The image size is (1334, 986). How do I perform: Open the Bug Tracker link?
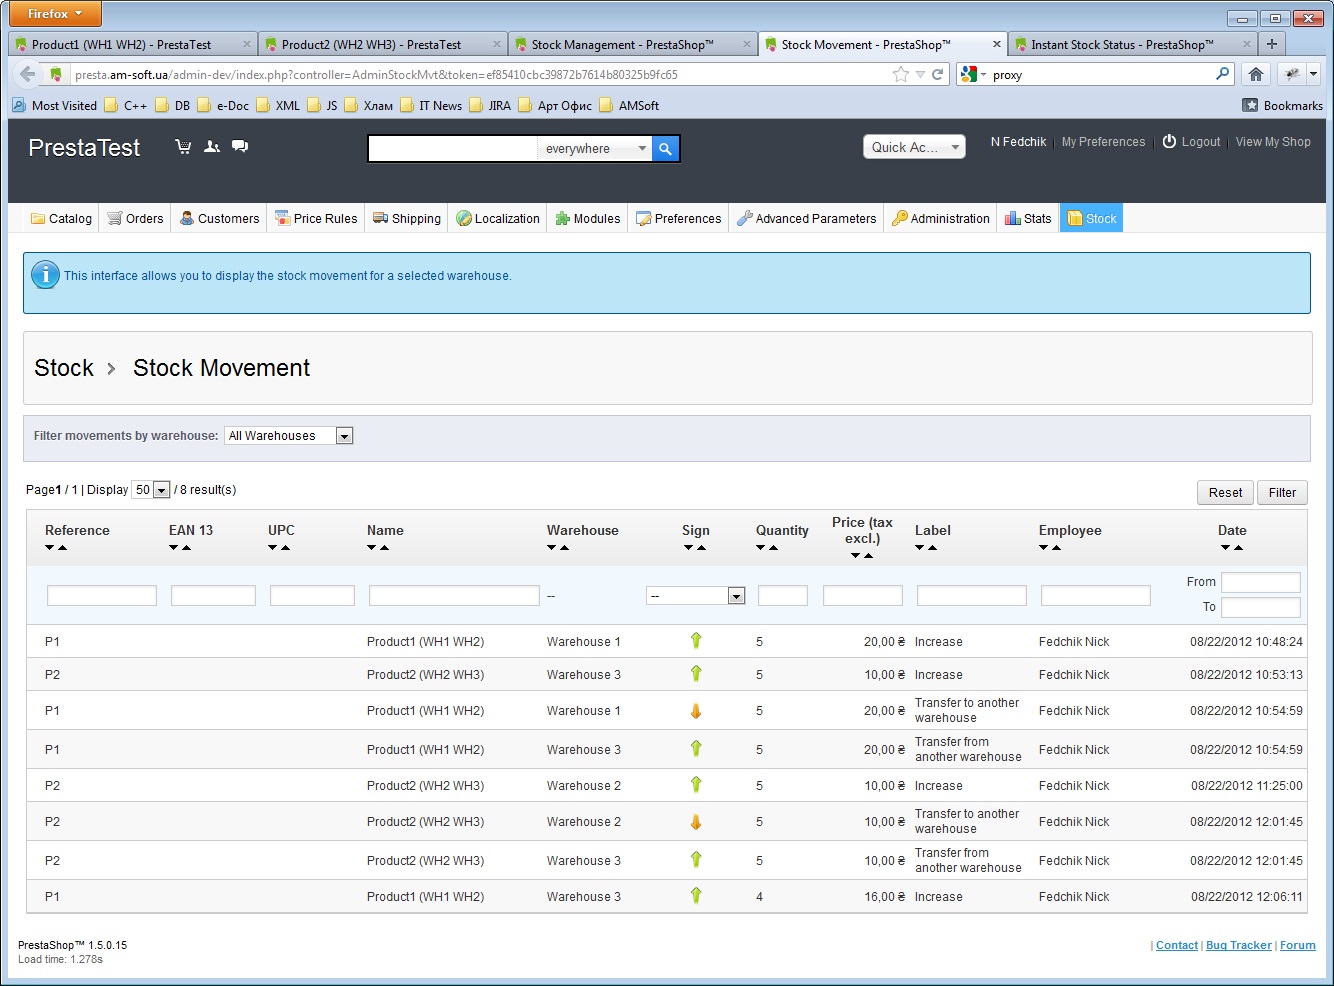click(1238, 945)
